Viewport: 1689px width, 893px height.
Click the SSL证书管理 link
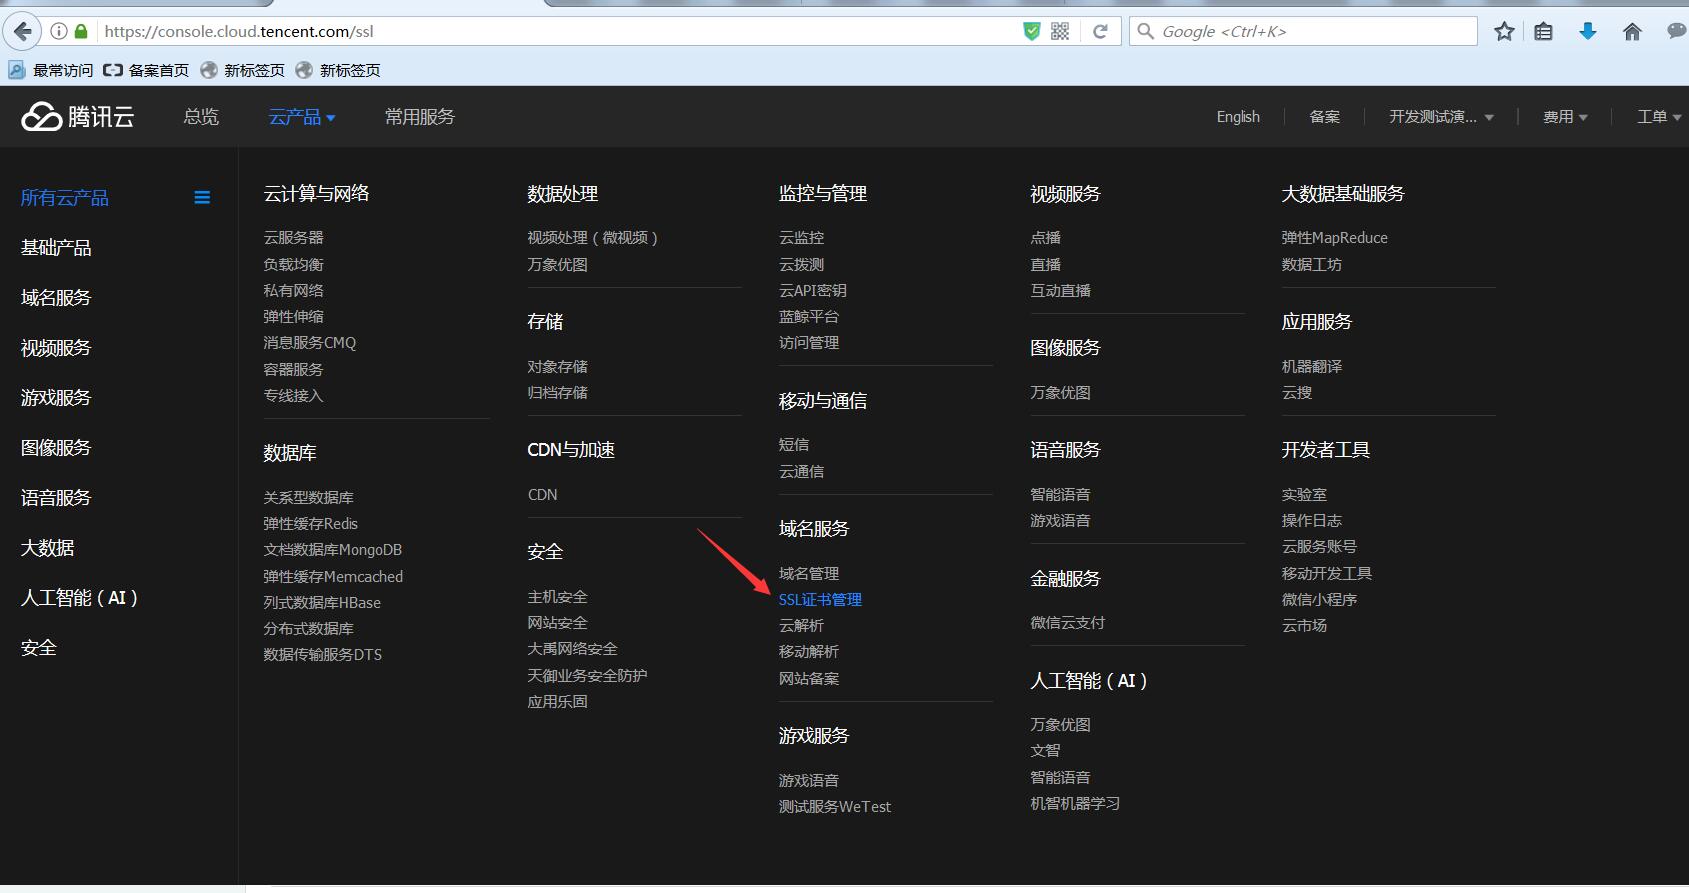tap(820, 599)
